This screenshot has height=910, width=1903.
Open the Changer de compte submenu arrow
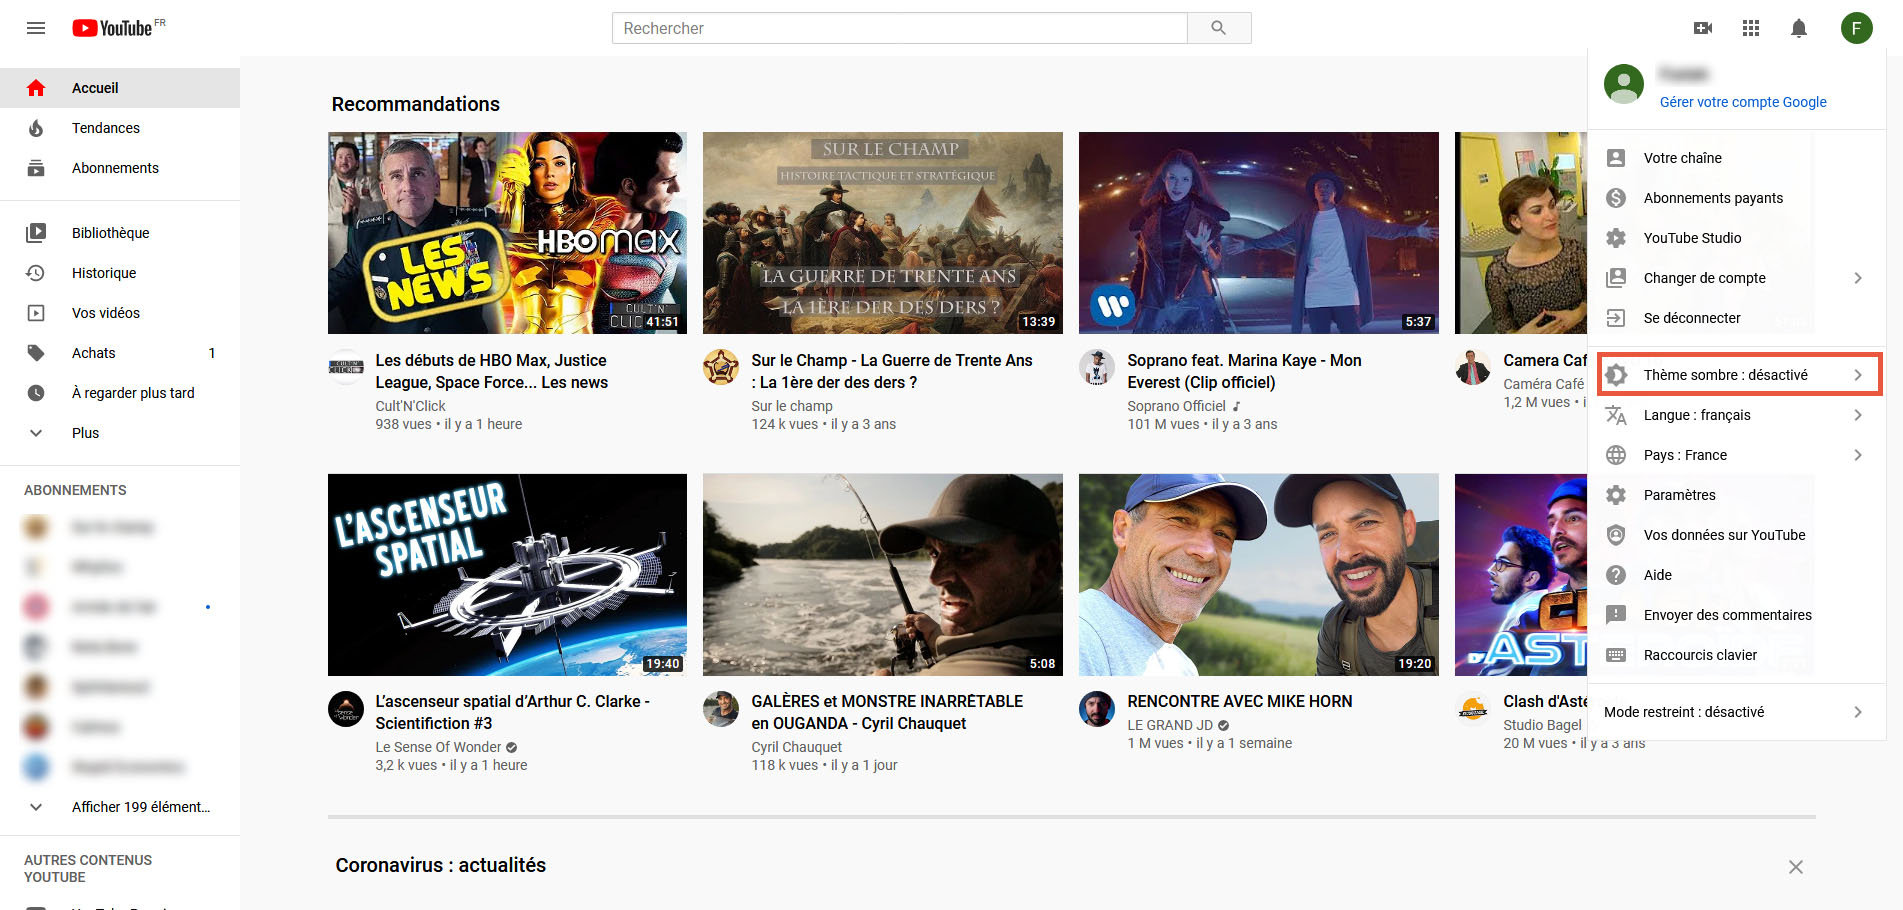point(1858,278)
